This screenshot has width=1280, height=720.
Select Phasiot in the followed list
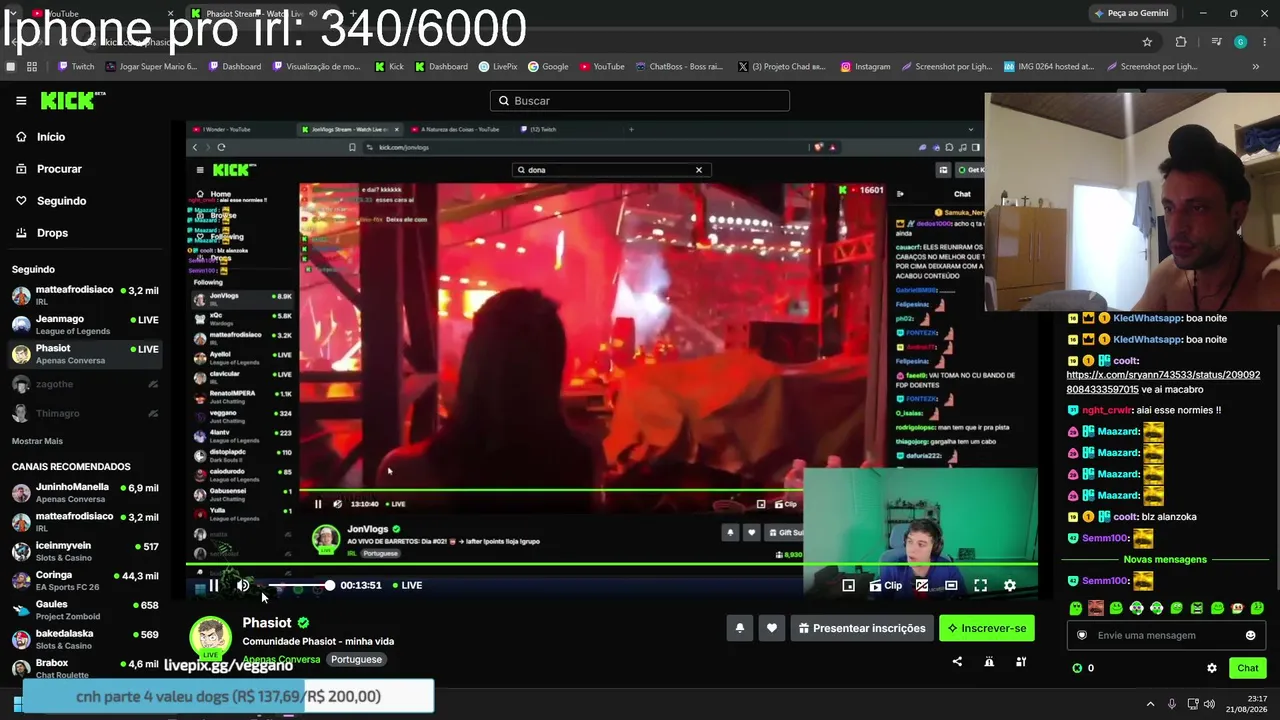point(85,354)
